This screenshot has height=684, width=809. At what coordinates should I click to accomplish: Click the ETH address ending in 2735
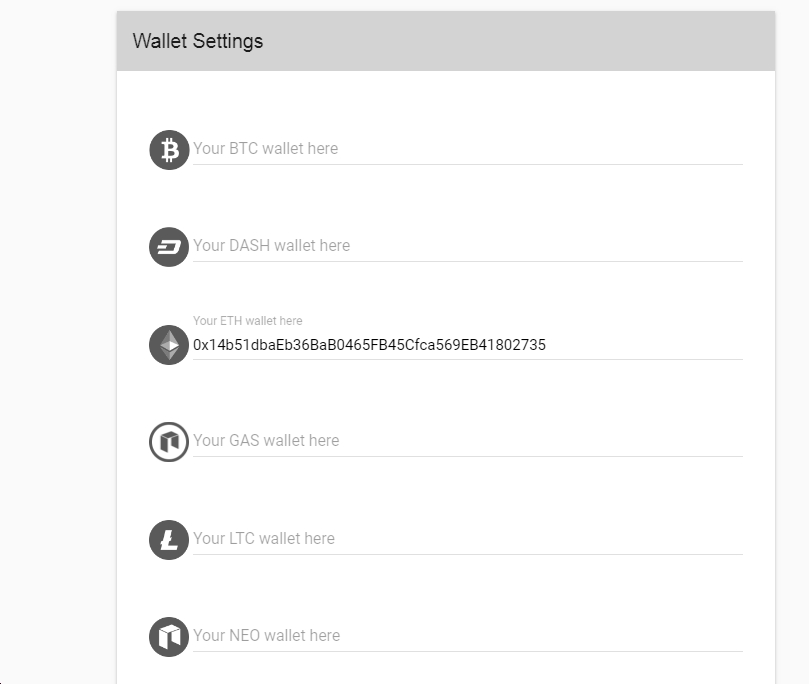[x=530, y=345]
